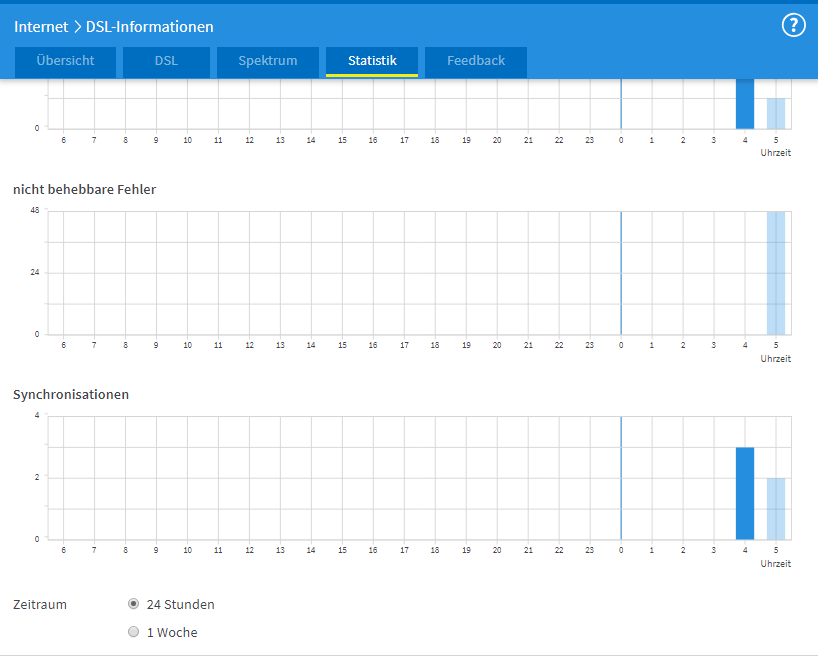Image resolution: width=818 pixels, height=658 pixels.
Task: Click midnight marker line in nicht behebbare Fehler chart
Action: [621, 273]
